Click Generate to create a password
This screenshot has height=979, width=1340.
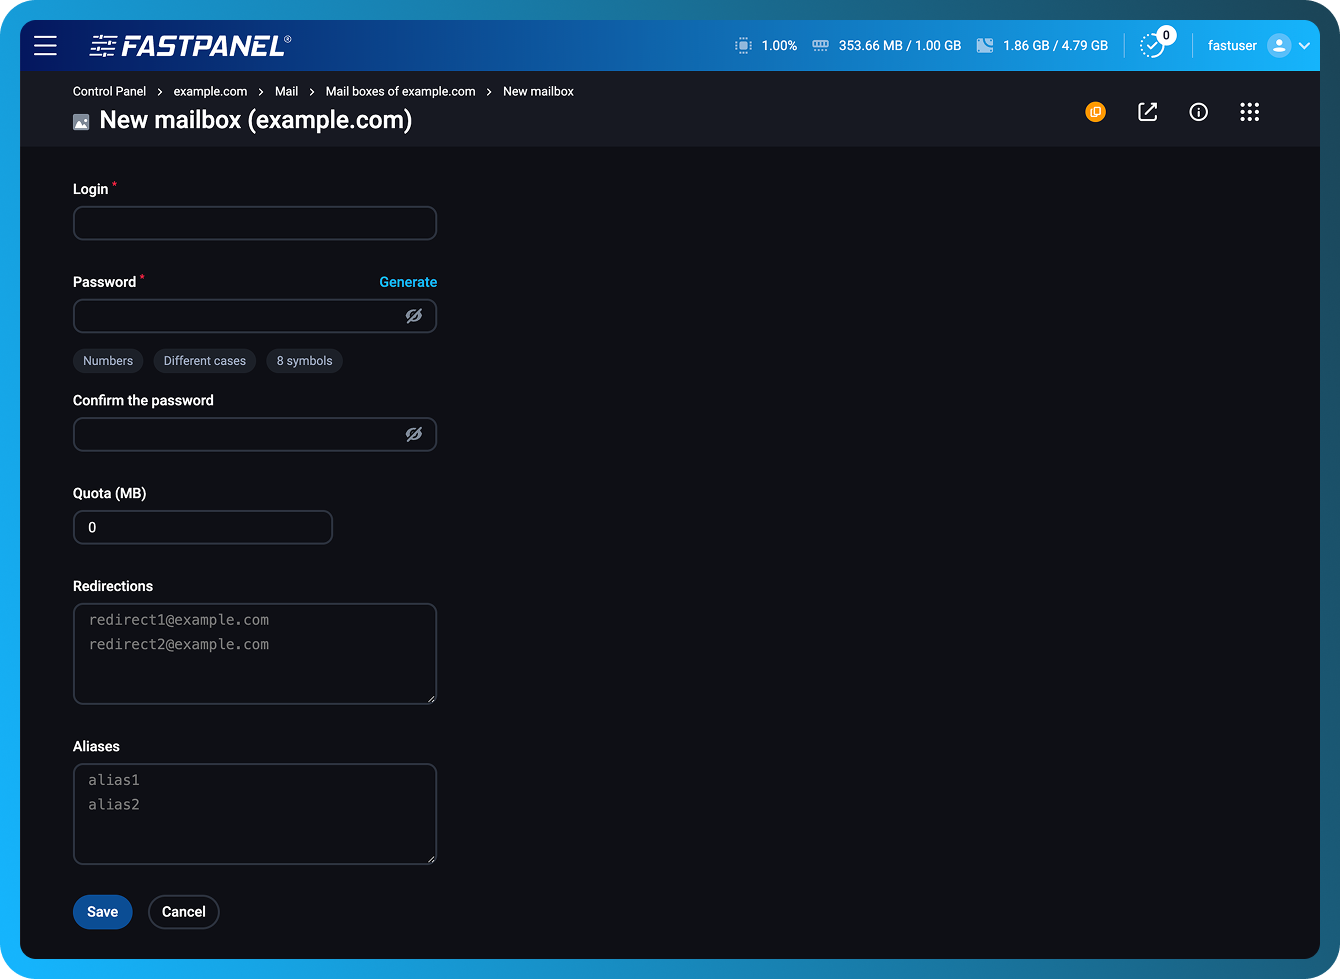tap(408, 282)
